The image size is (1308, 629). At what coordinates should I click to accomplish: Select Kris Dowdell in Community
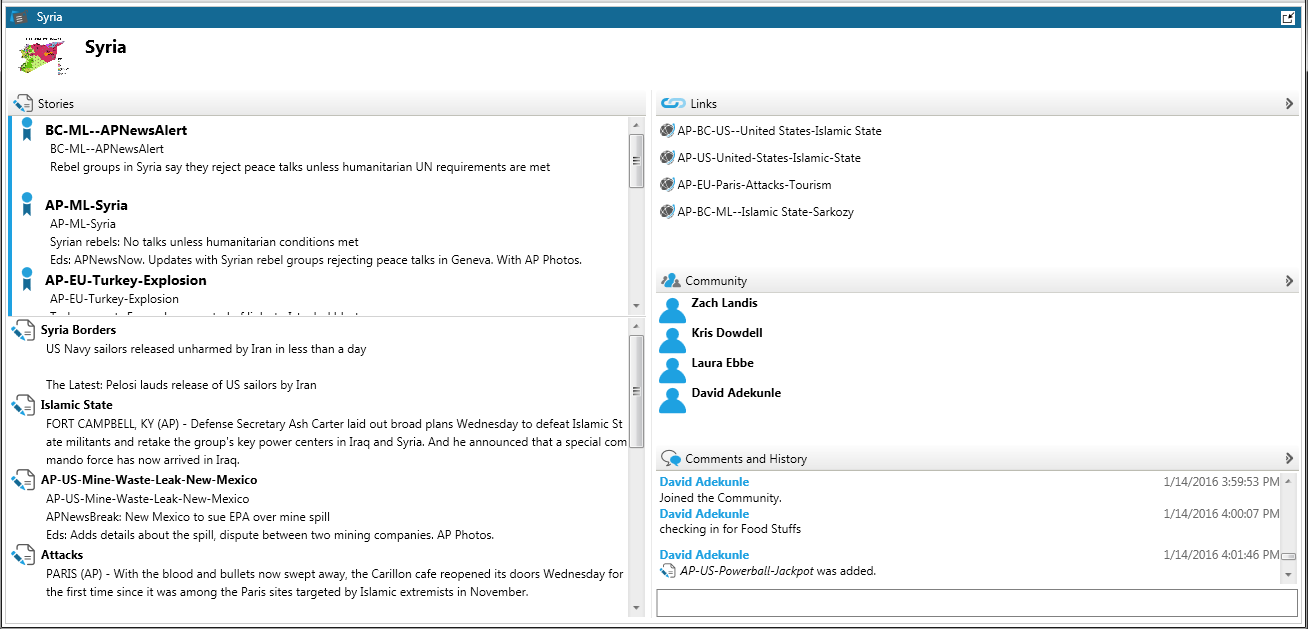pos(727,333)
